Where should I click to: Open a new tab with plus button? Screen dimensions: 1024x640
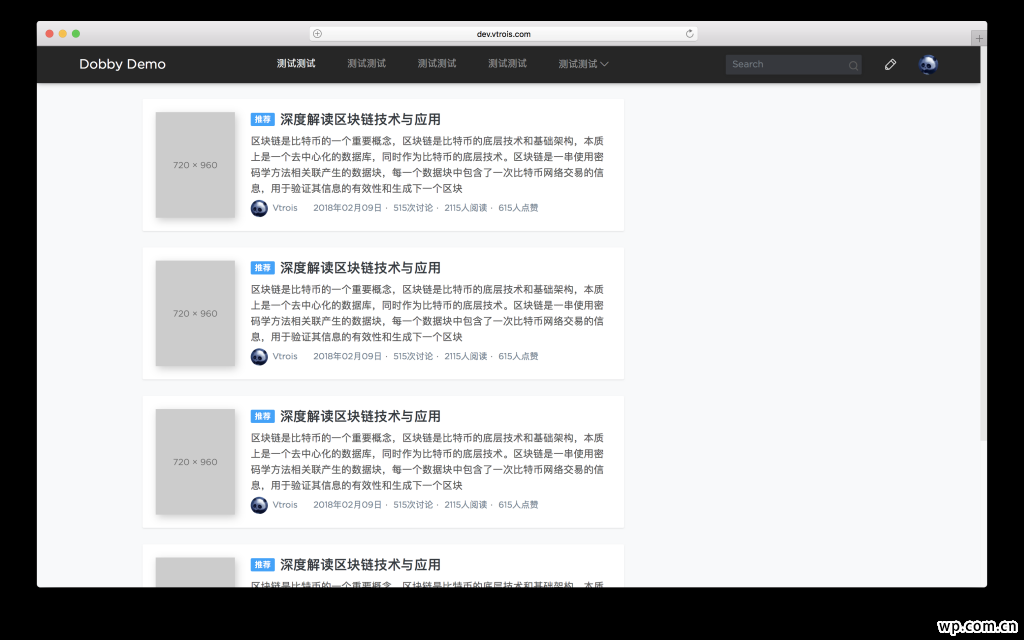pyautogui.click(x=978, y=39)
